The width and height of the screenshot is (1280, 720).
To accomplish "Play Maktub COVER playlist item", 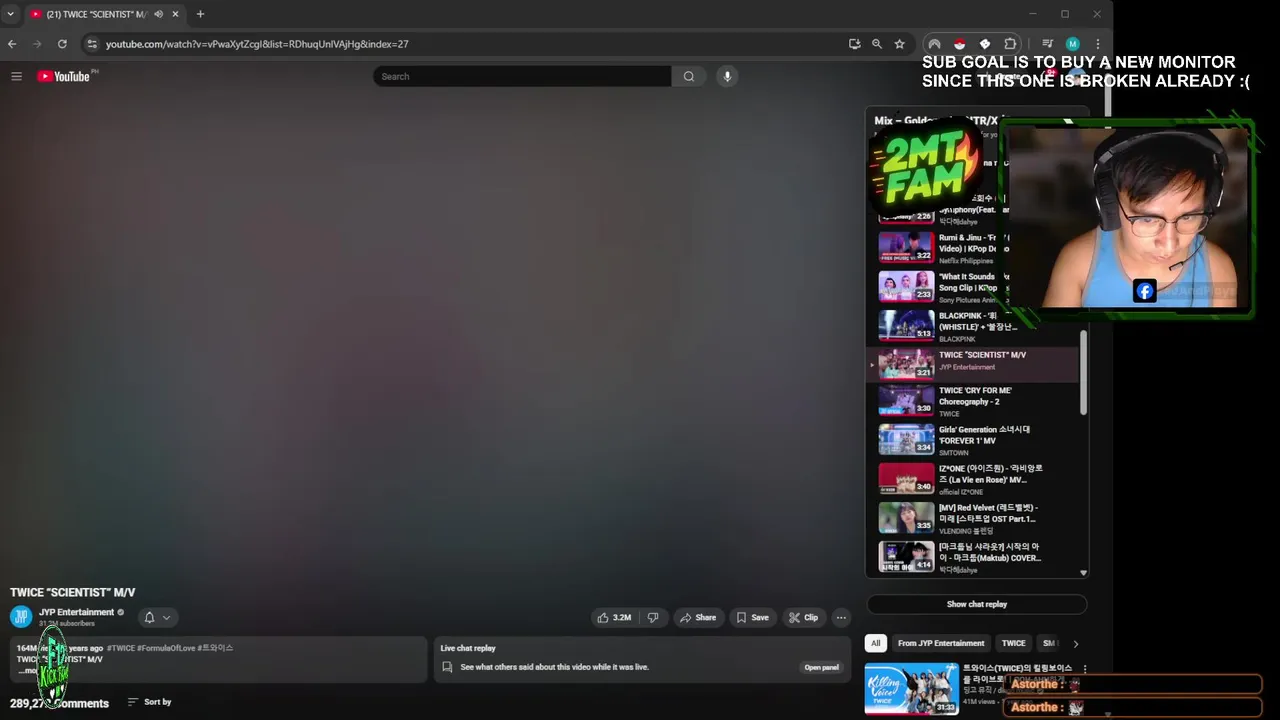I will pyautogui.click(x=973, y=558).
